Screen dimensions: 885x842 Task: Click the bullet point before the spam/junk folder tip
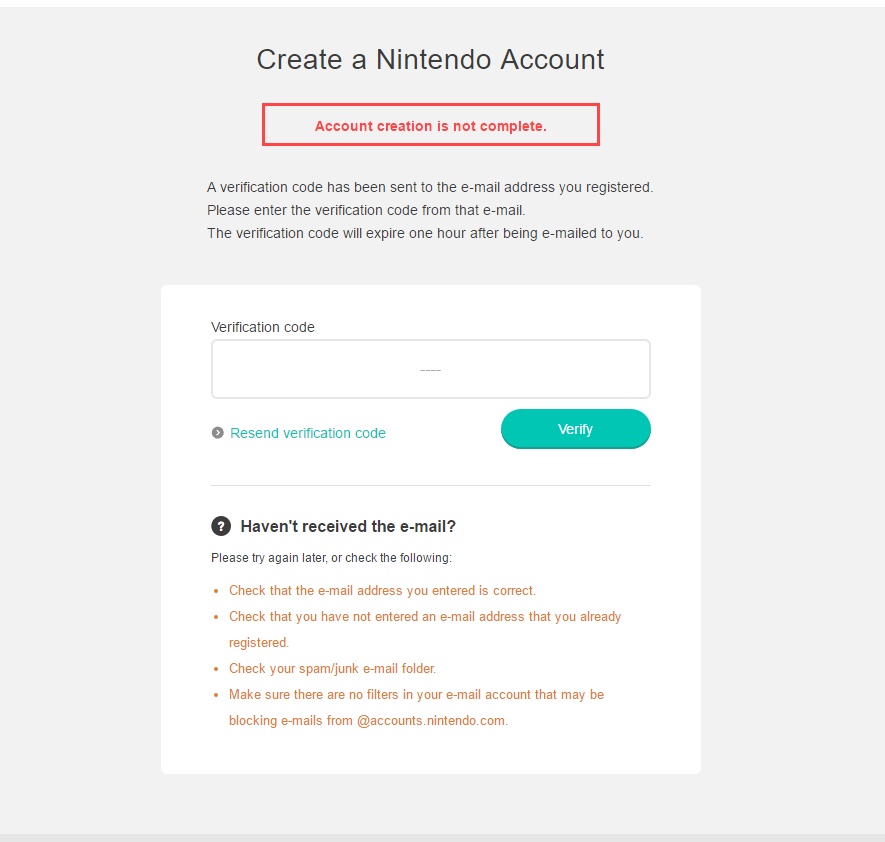pyautogui.click(x=215, y=669)
